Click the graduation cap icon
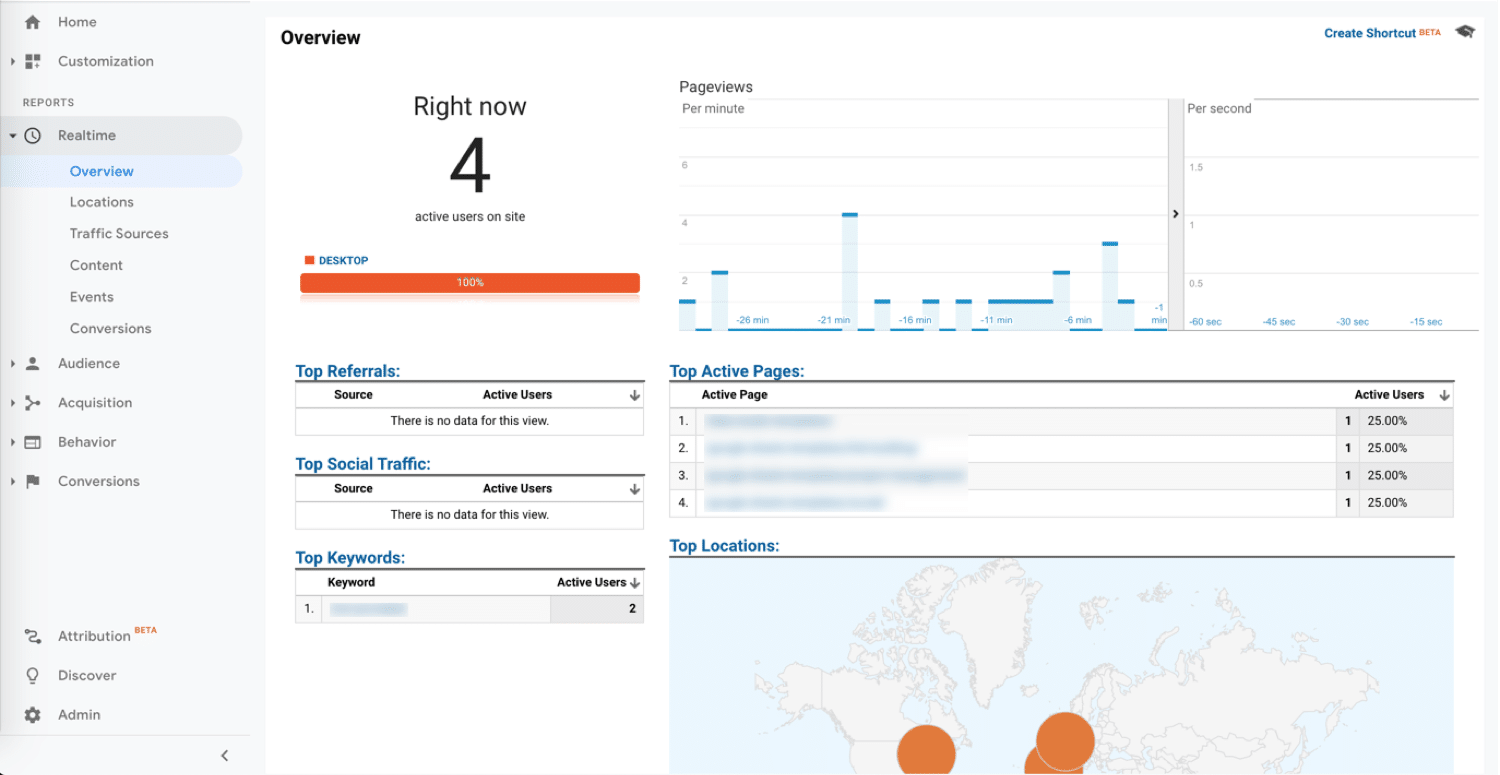The height and width of the screenshot is (775, 1500). 1465,32
